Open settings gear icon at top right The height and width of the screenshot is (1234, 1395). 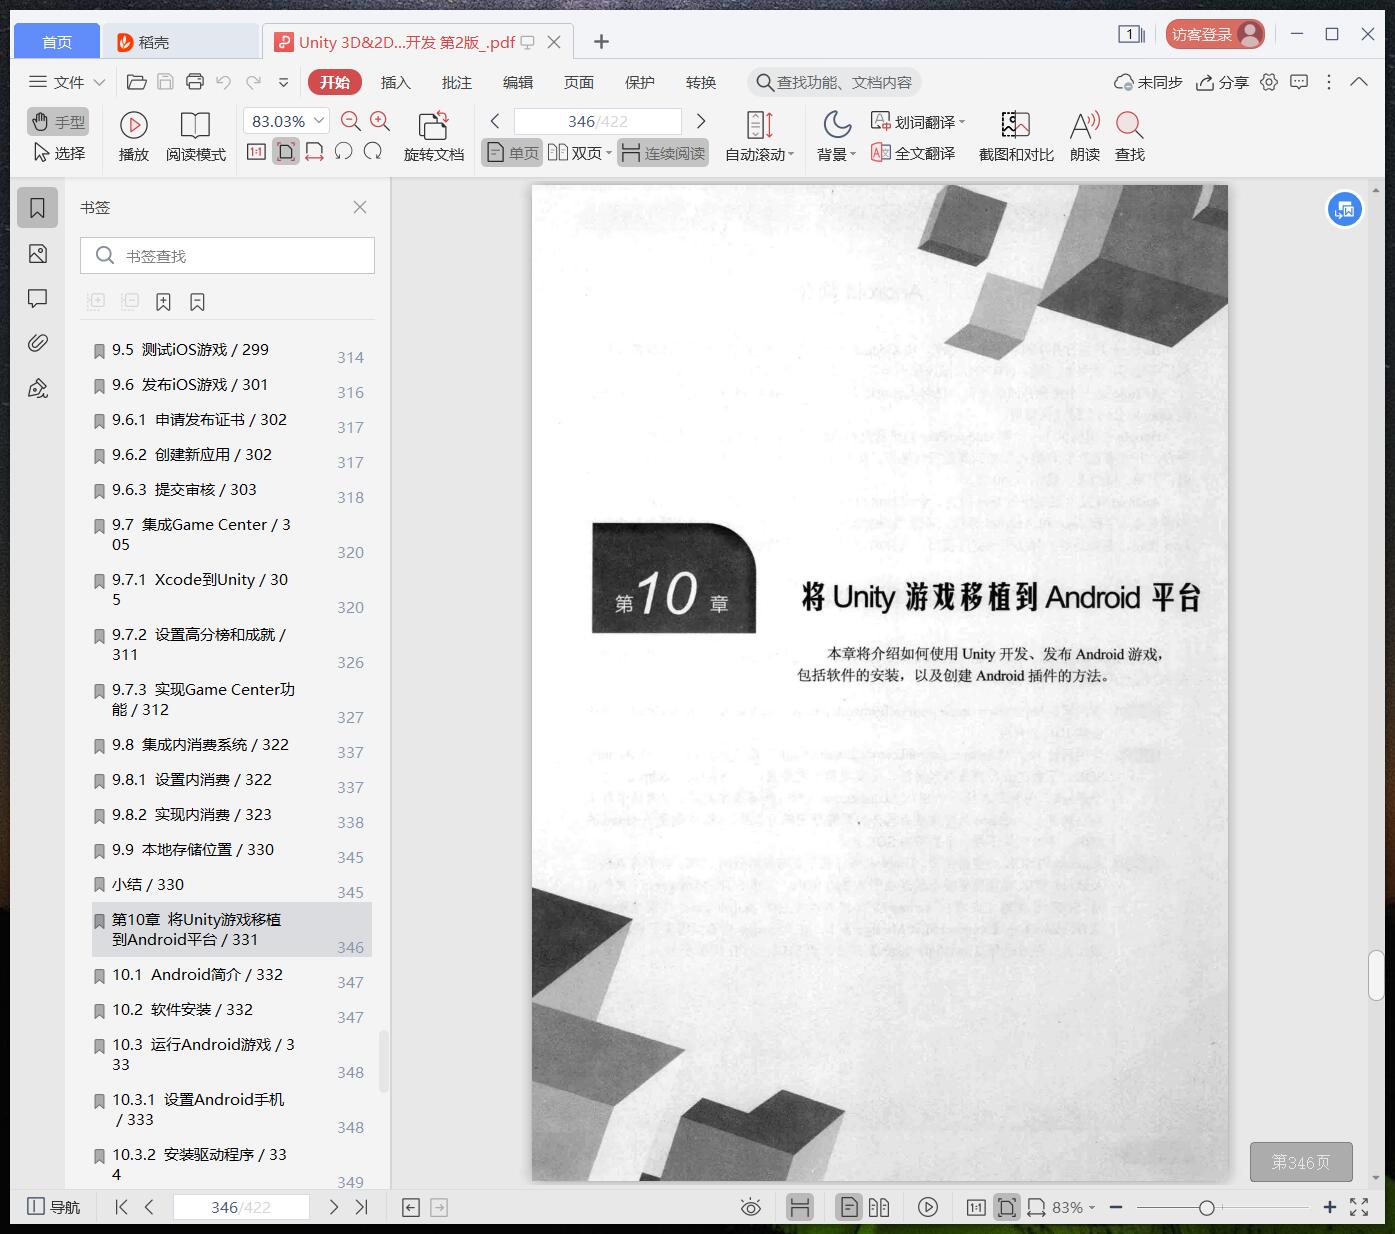coord(1269,82)
